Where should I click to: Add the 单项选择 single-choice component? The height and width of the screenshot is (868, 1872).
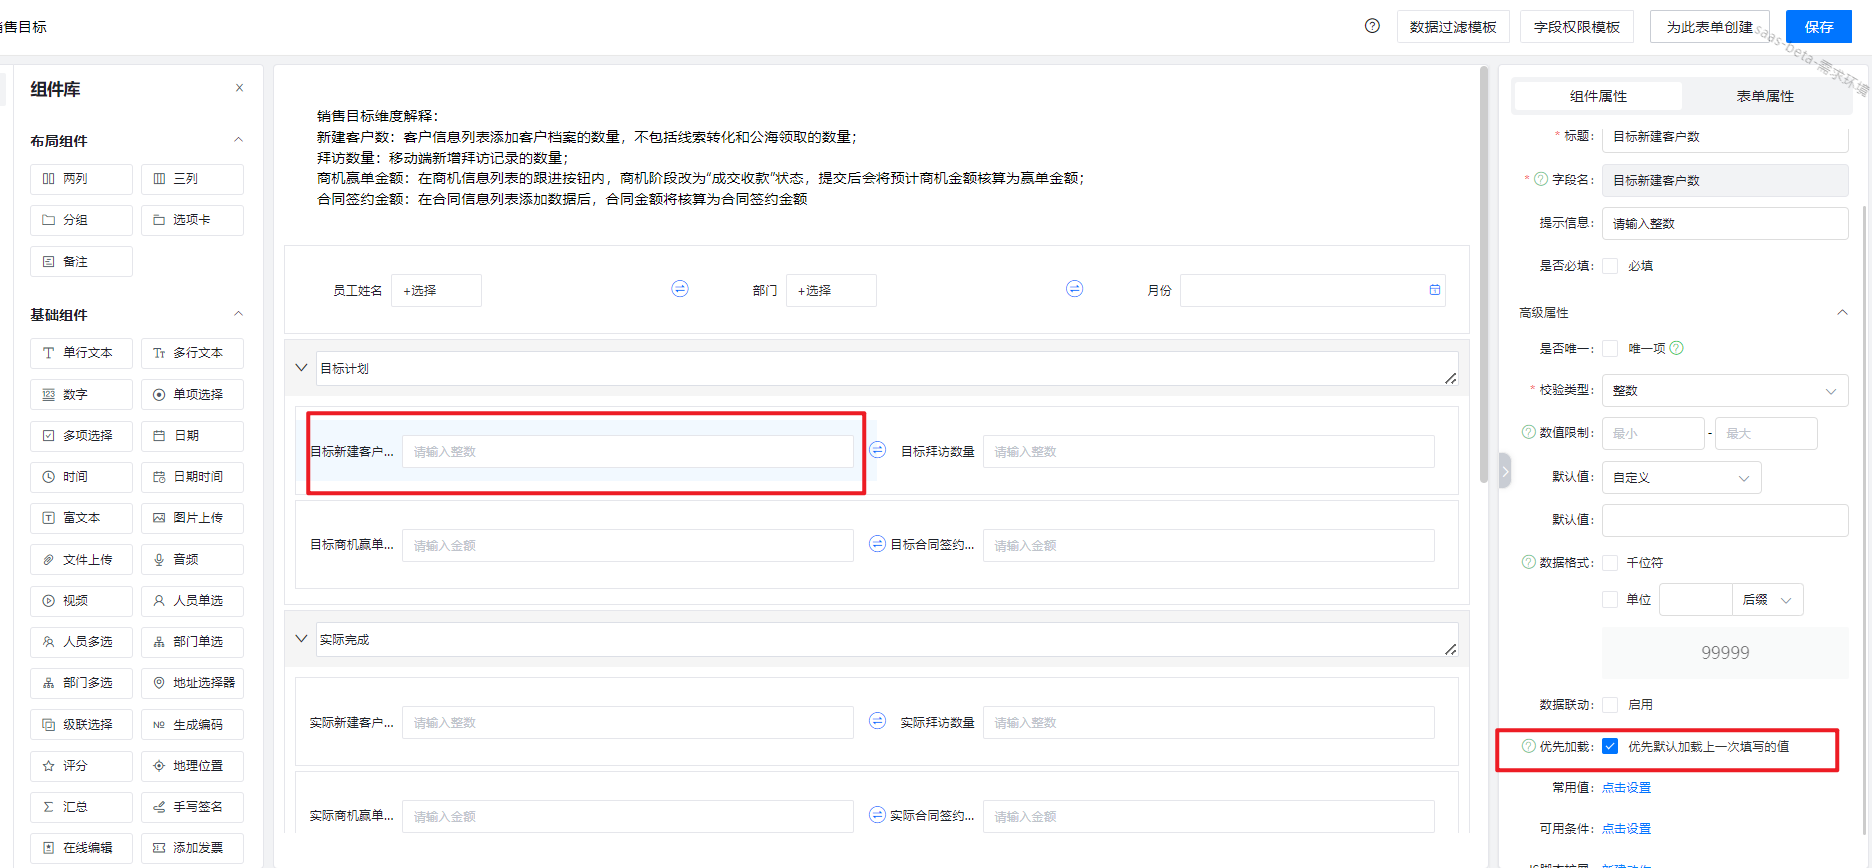[x=192, y=395]
